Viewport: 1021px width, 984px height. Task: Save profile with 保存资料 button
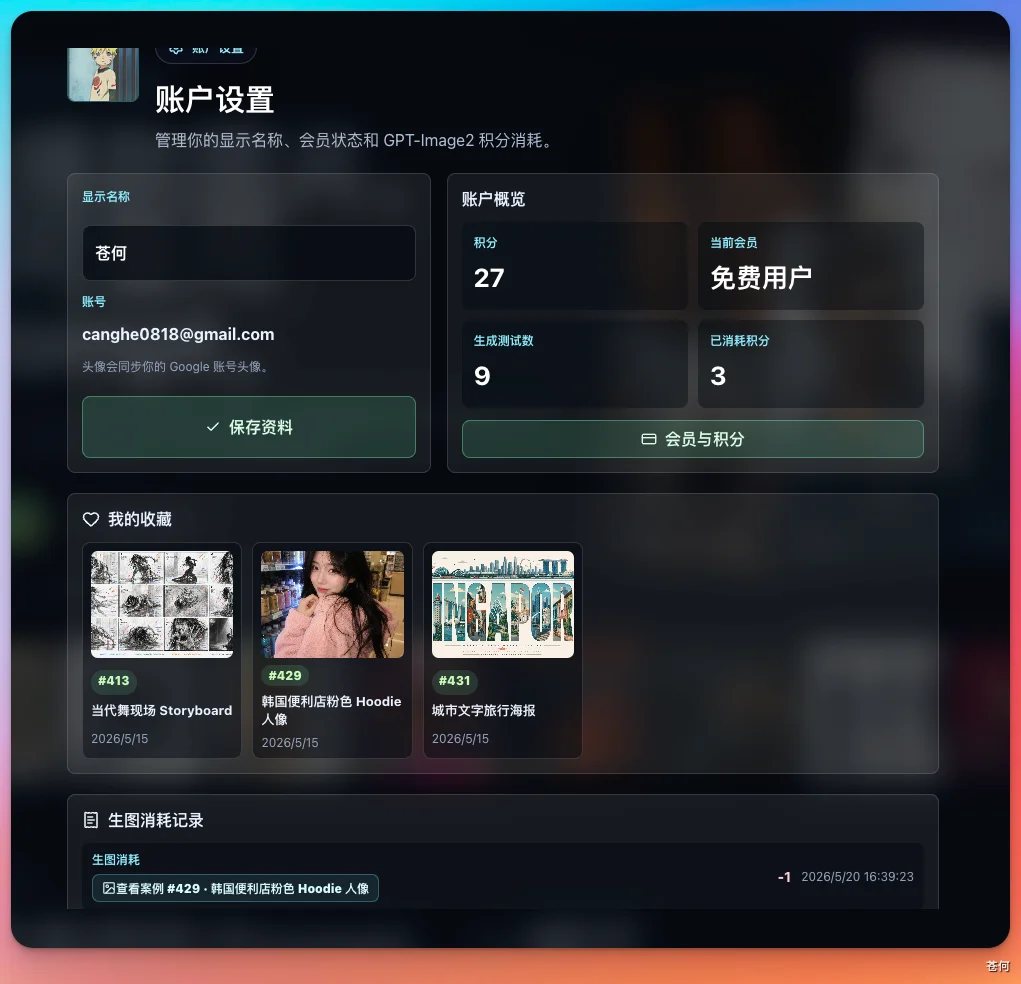coord(249,427)
